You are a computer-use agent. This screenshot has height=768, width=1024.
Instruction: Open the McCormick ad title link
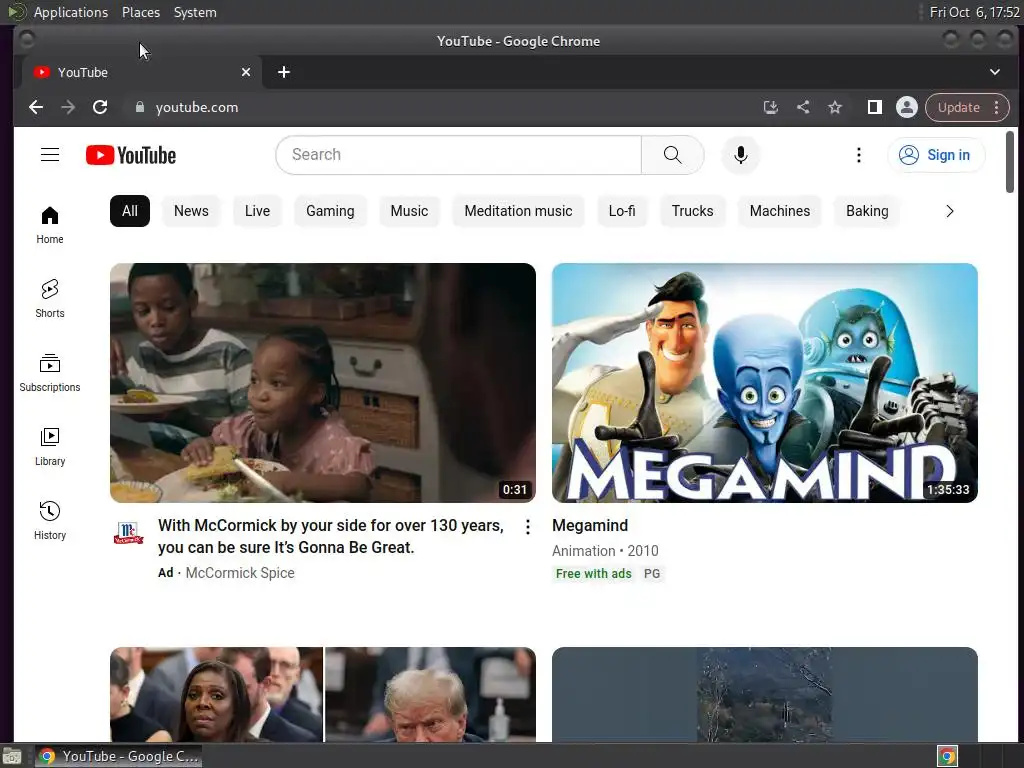(x=331, y=536)
